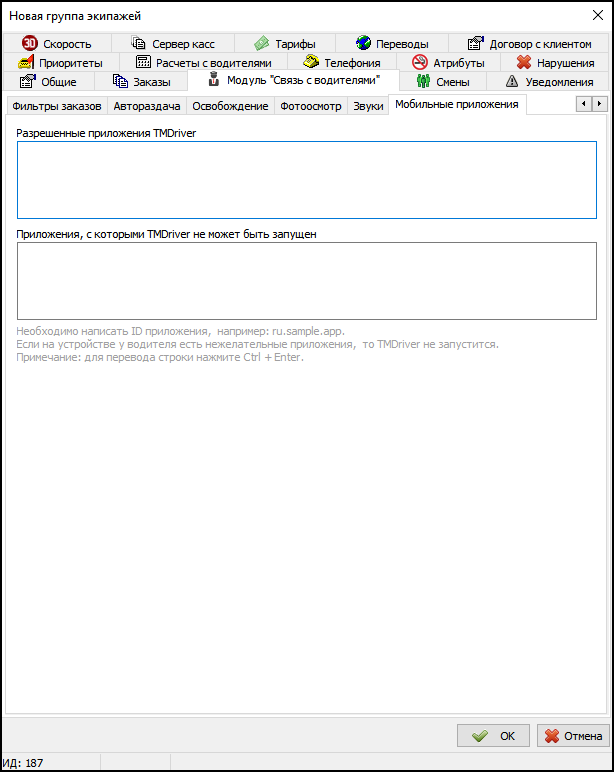Click the Договор с клиентом icon
This screenshot has width=614, height=772.
tap(476, 43)
